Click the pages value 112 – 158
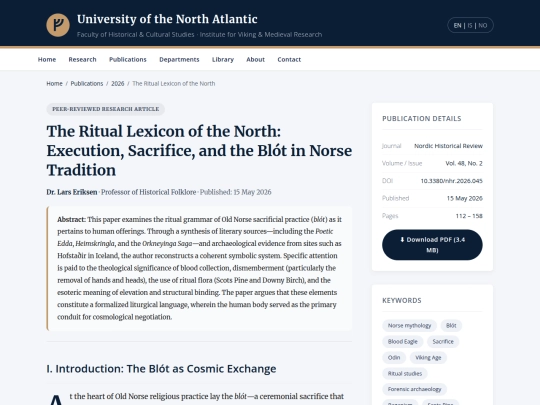The width and height of the screenshot is (540, 405). (469, 216)
